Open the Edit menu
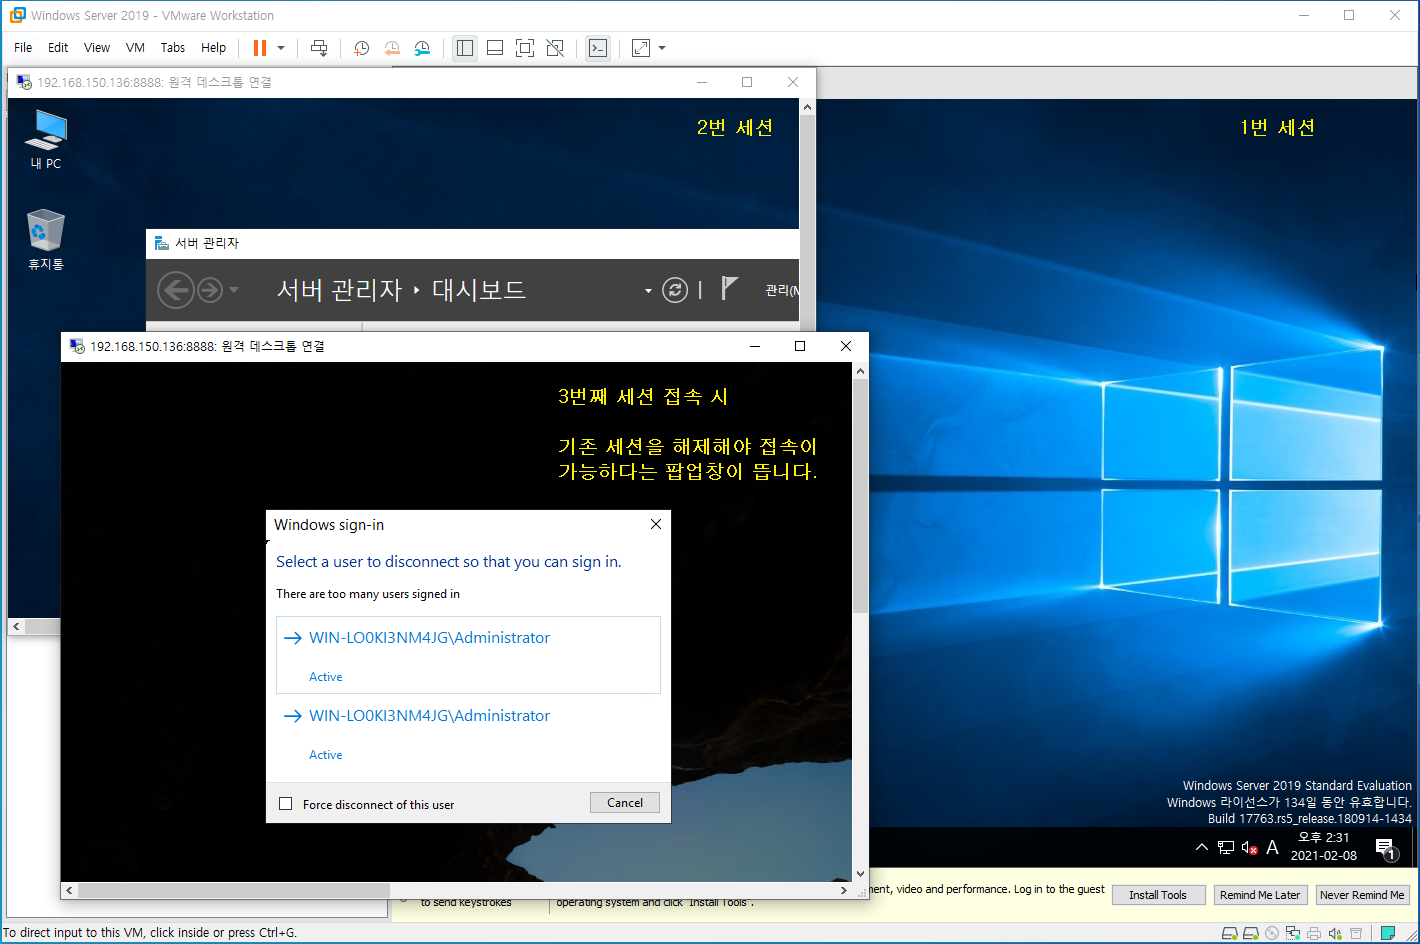The width and height of the screenshot is (1420, 944). (58, 47)
